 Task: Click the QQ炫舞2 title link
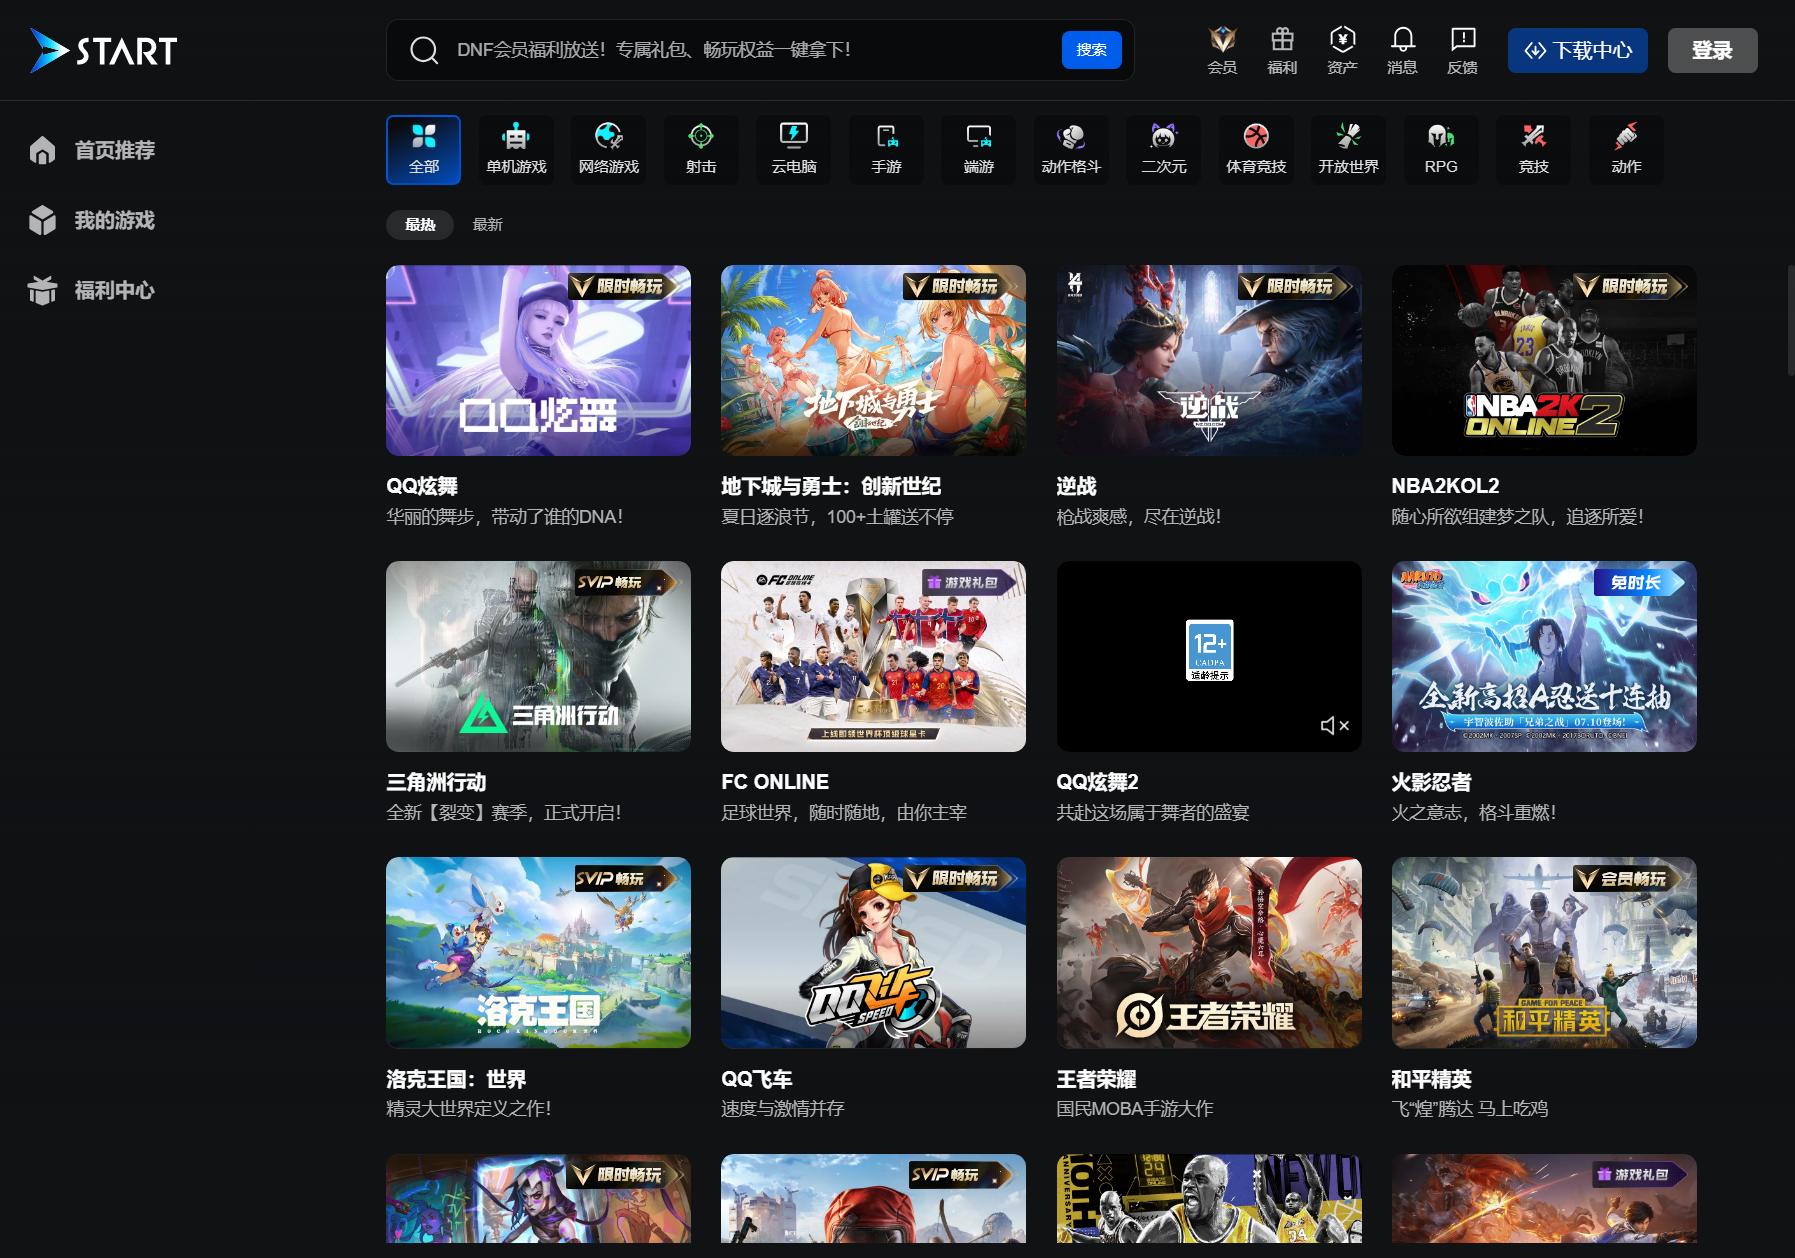coord(1097,782)
